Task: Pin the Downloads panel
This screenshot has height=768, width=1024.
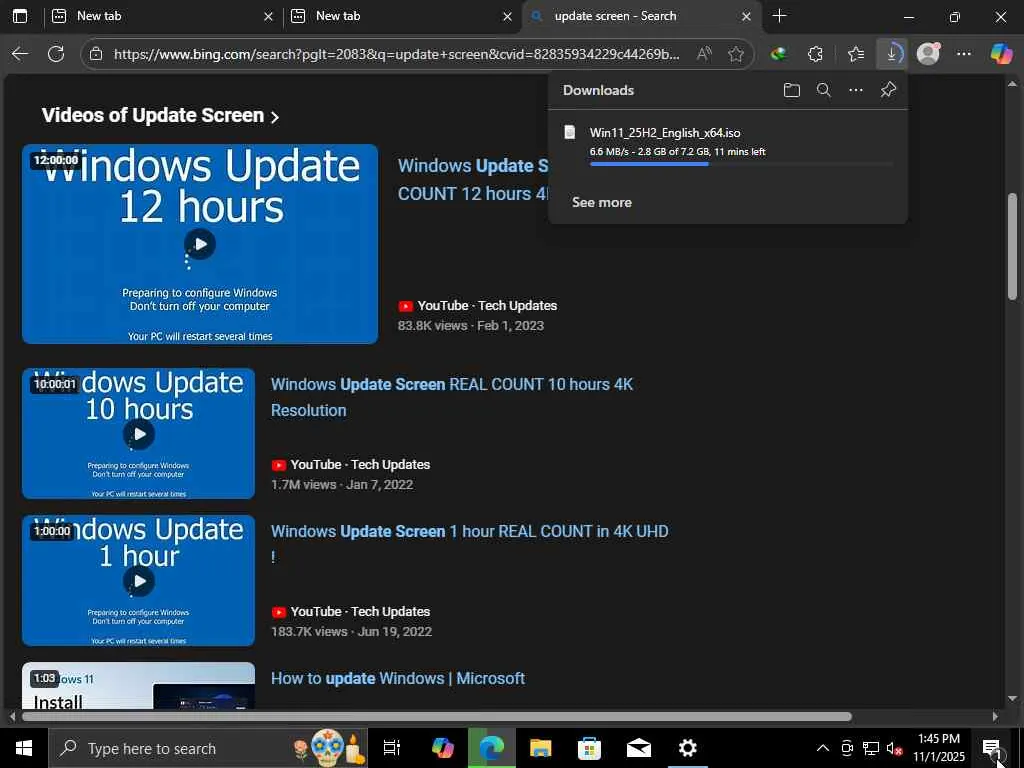Action: click(888, 90)
